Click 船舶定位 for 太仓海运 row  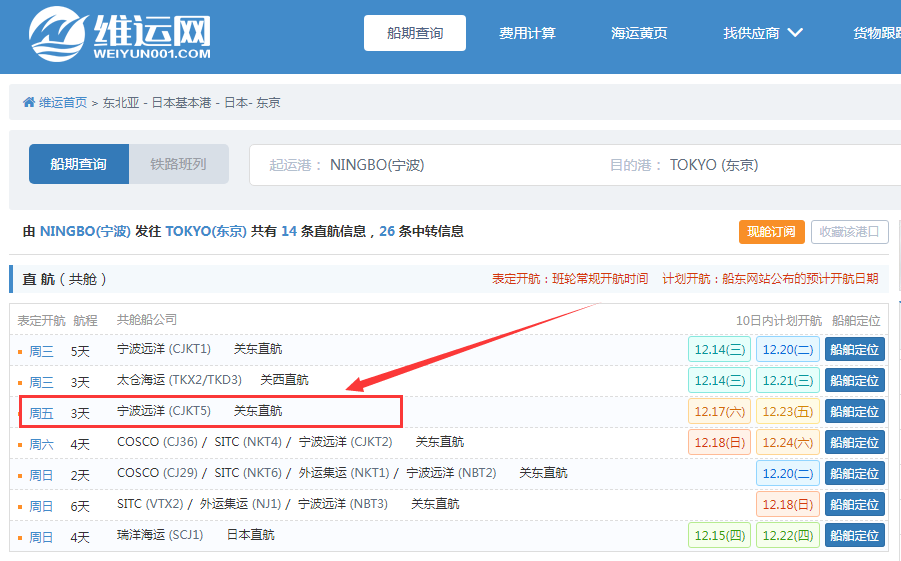(854, 380)
